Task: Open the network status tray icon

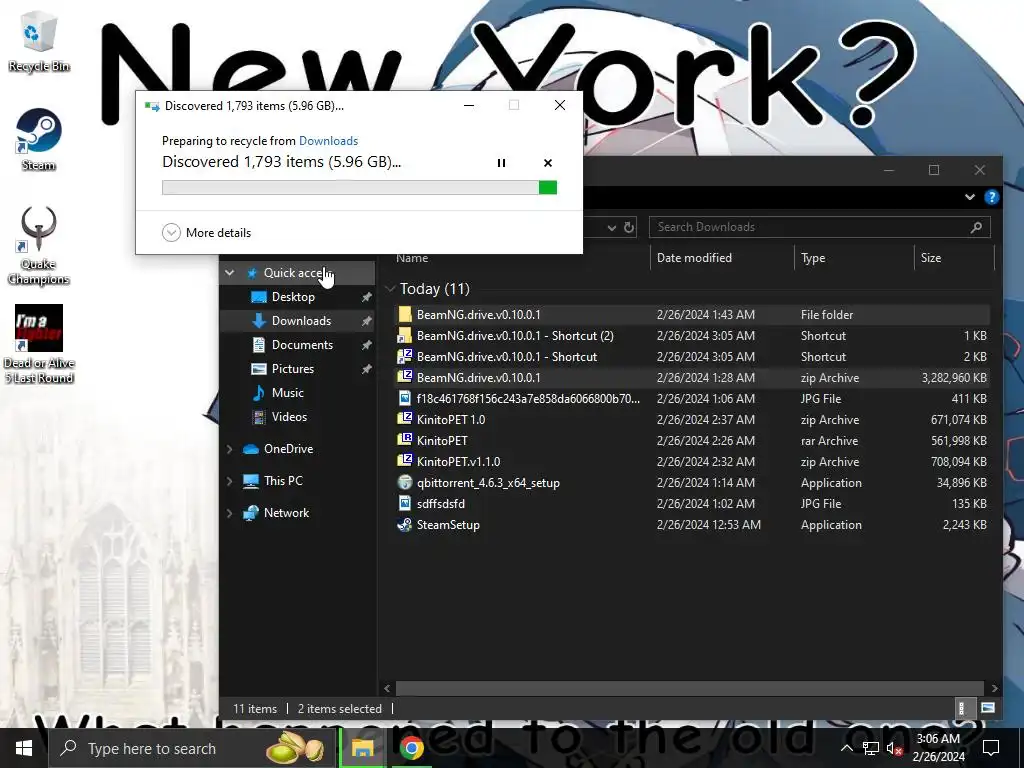Action: [871, 748]
